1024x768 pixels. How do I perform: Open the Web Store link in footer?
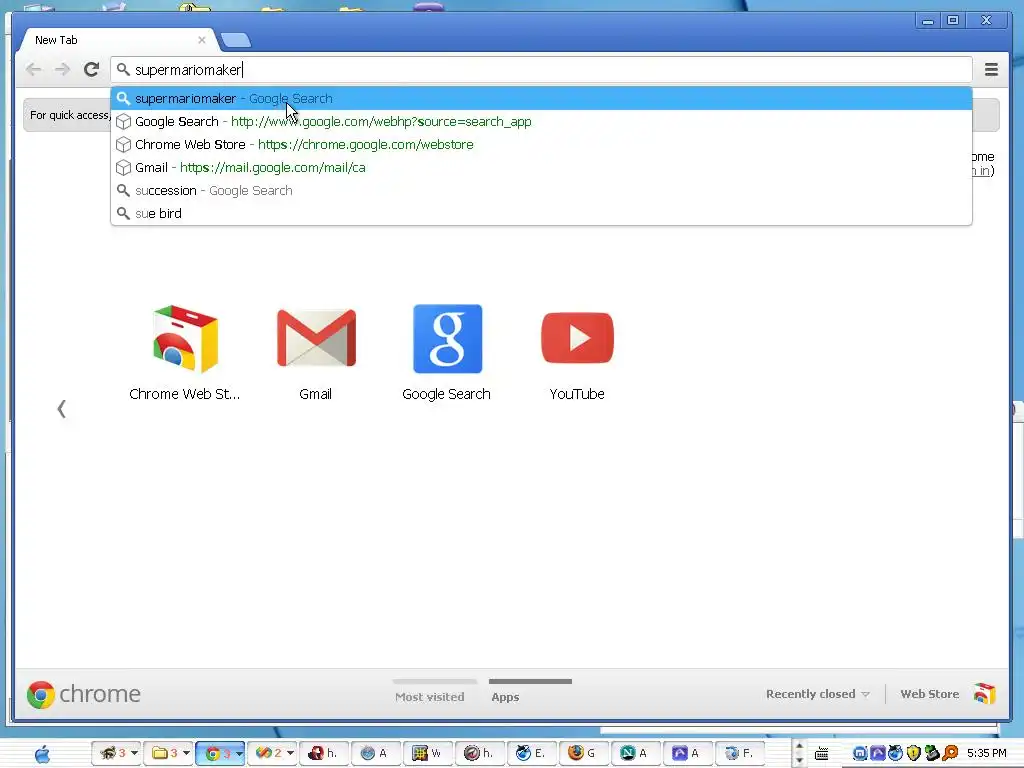pos(929,694)
